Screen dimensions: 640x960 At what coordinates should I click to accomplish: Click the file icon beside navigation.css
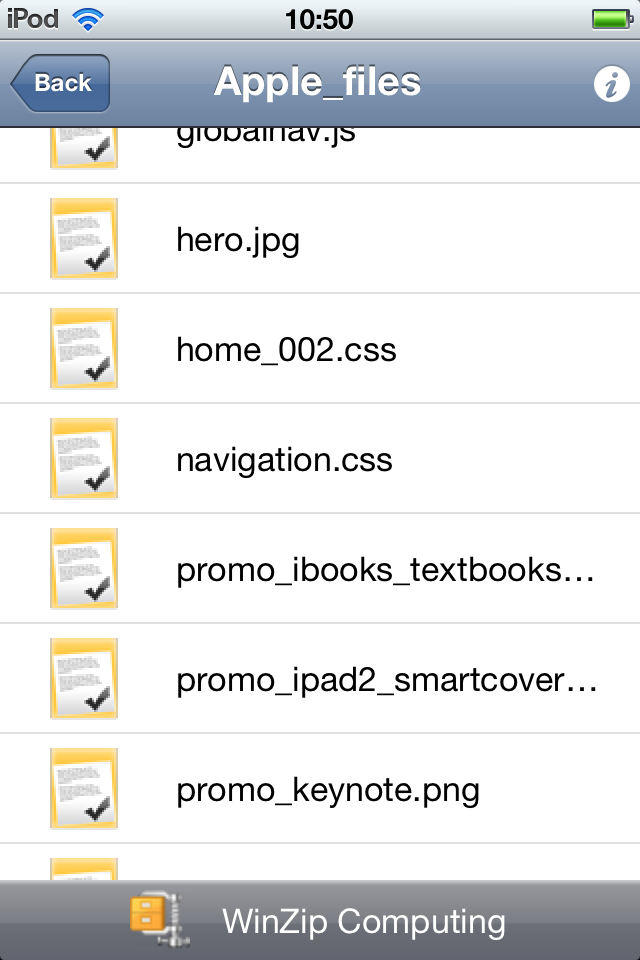pos(84,459)
